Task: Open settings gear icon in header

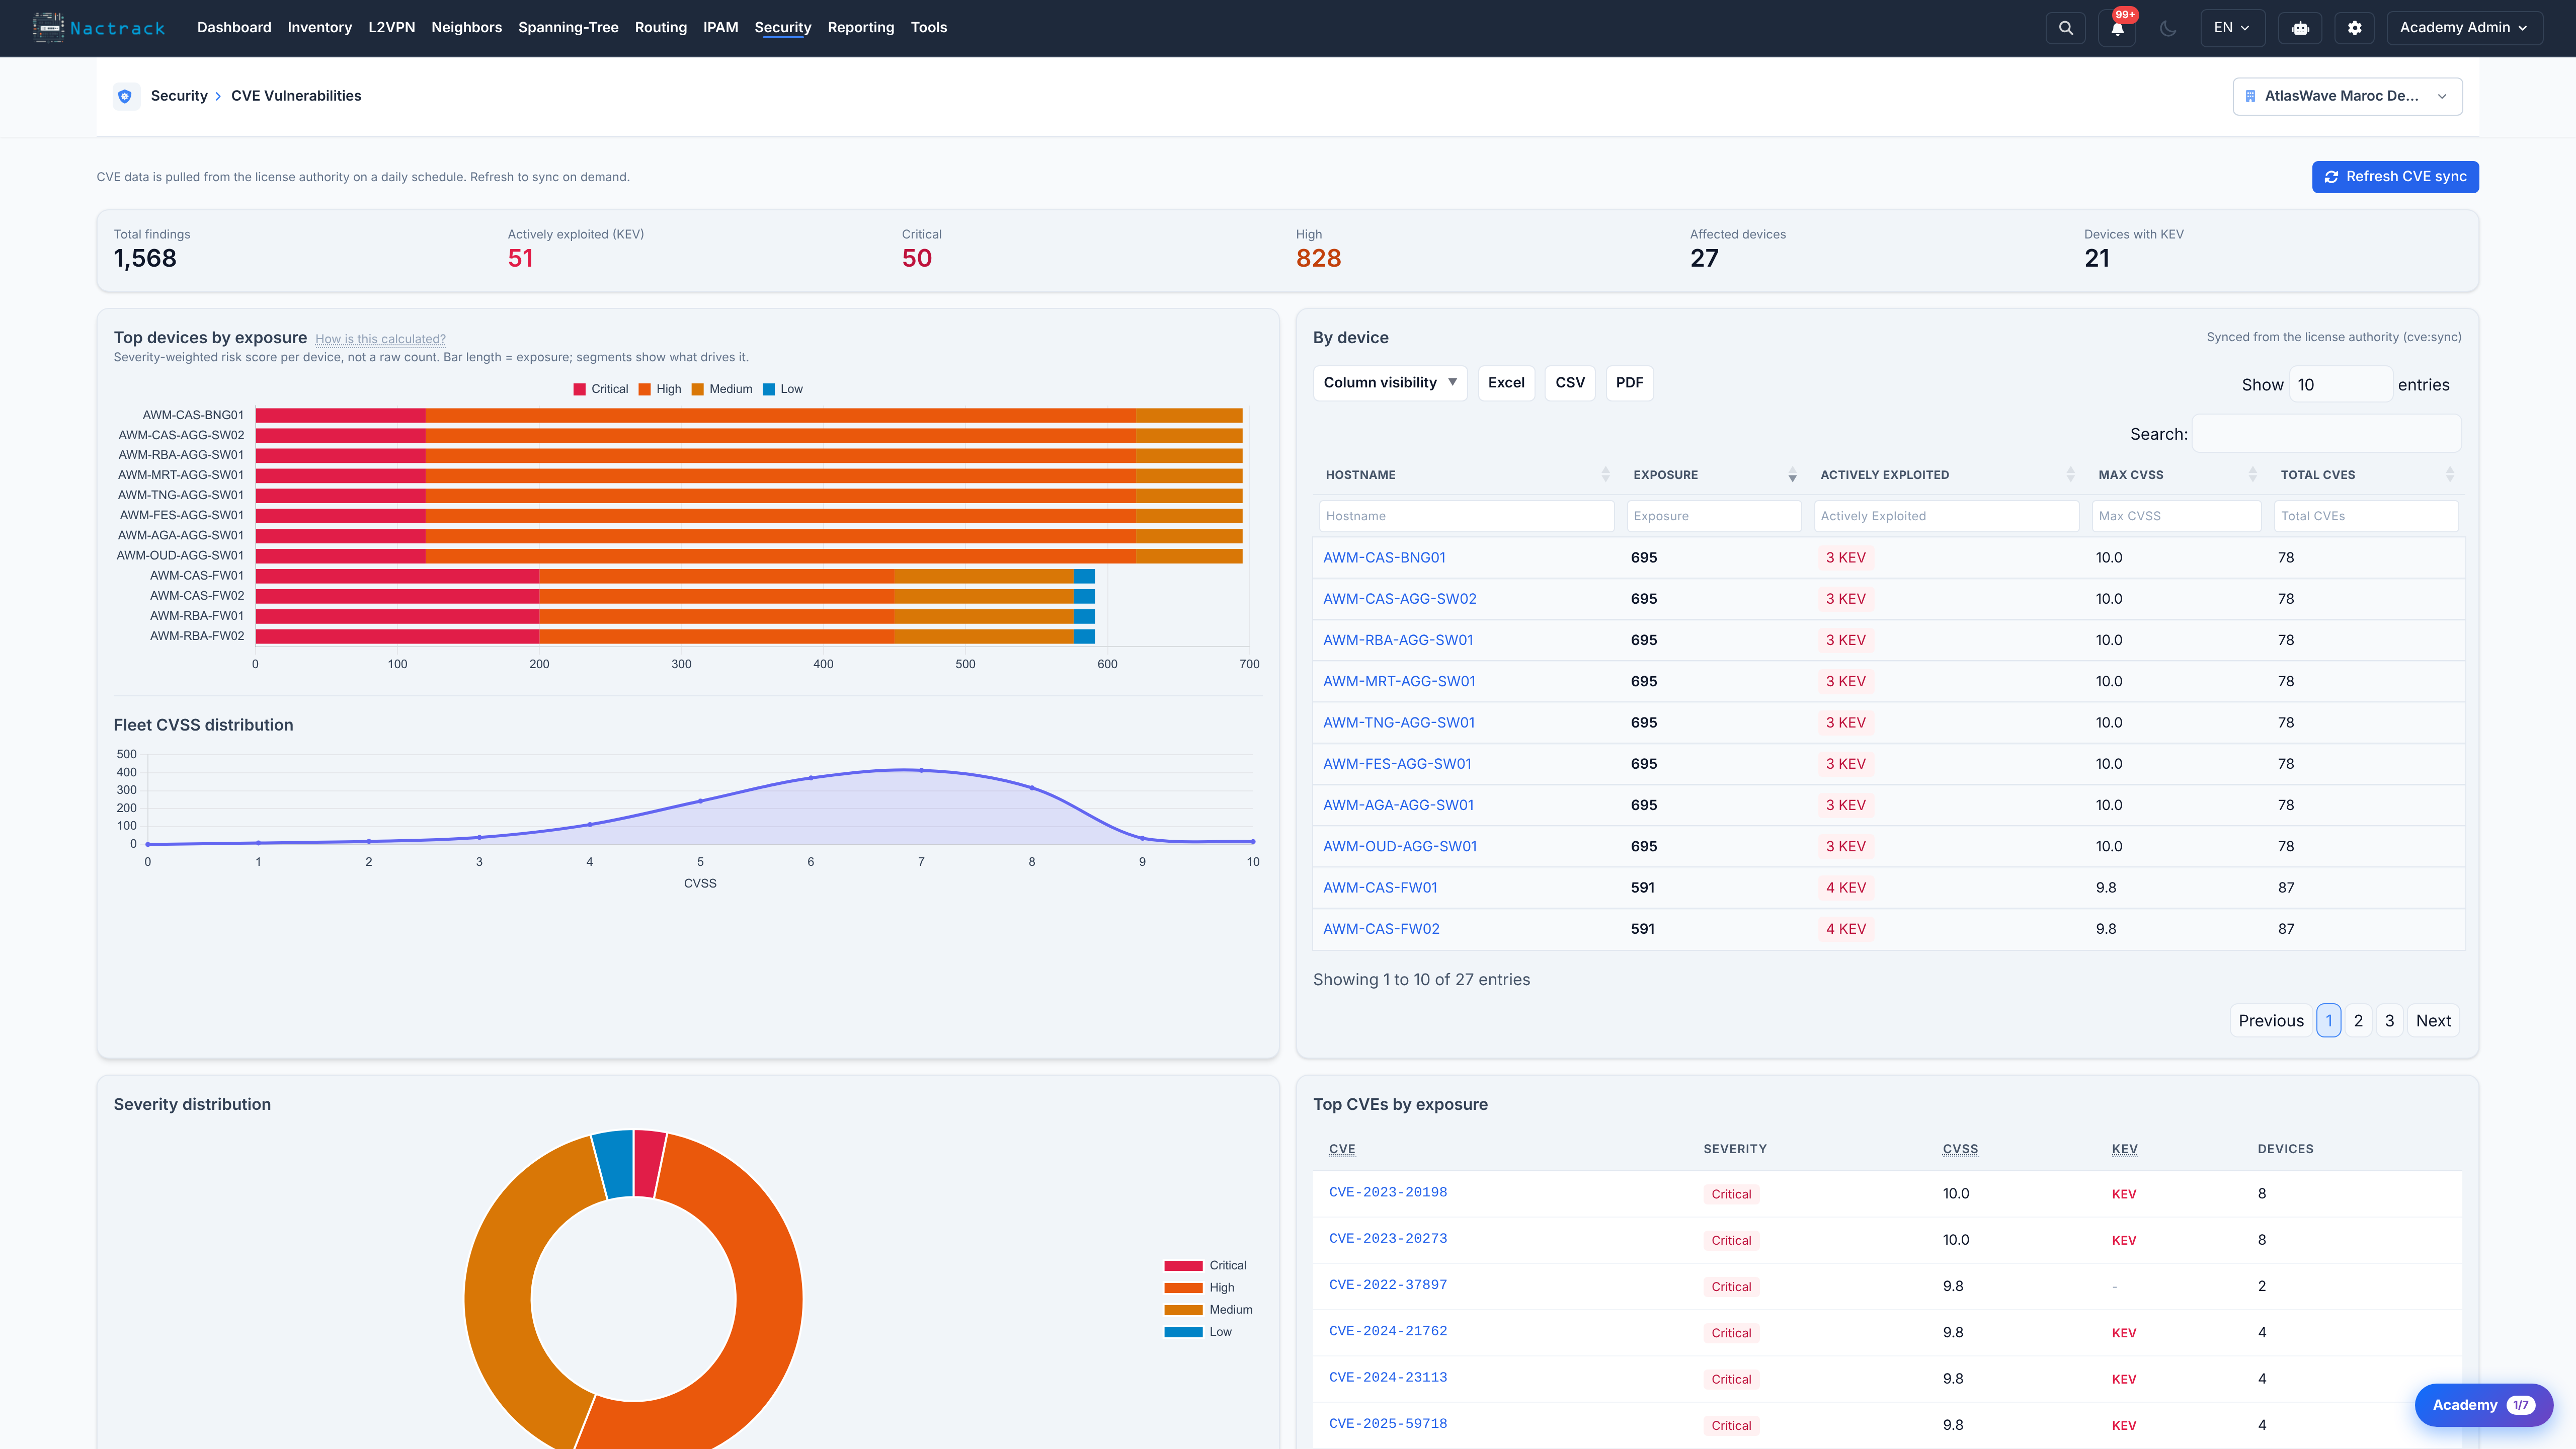Action: point(2354,28)
